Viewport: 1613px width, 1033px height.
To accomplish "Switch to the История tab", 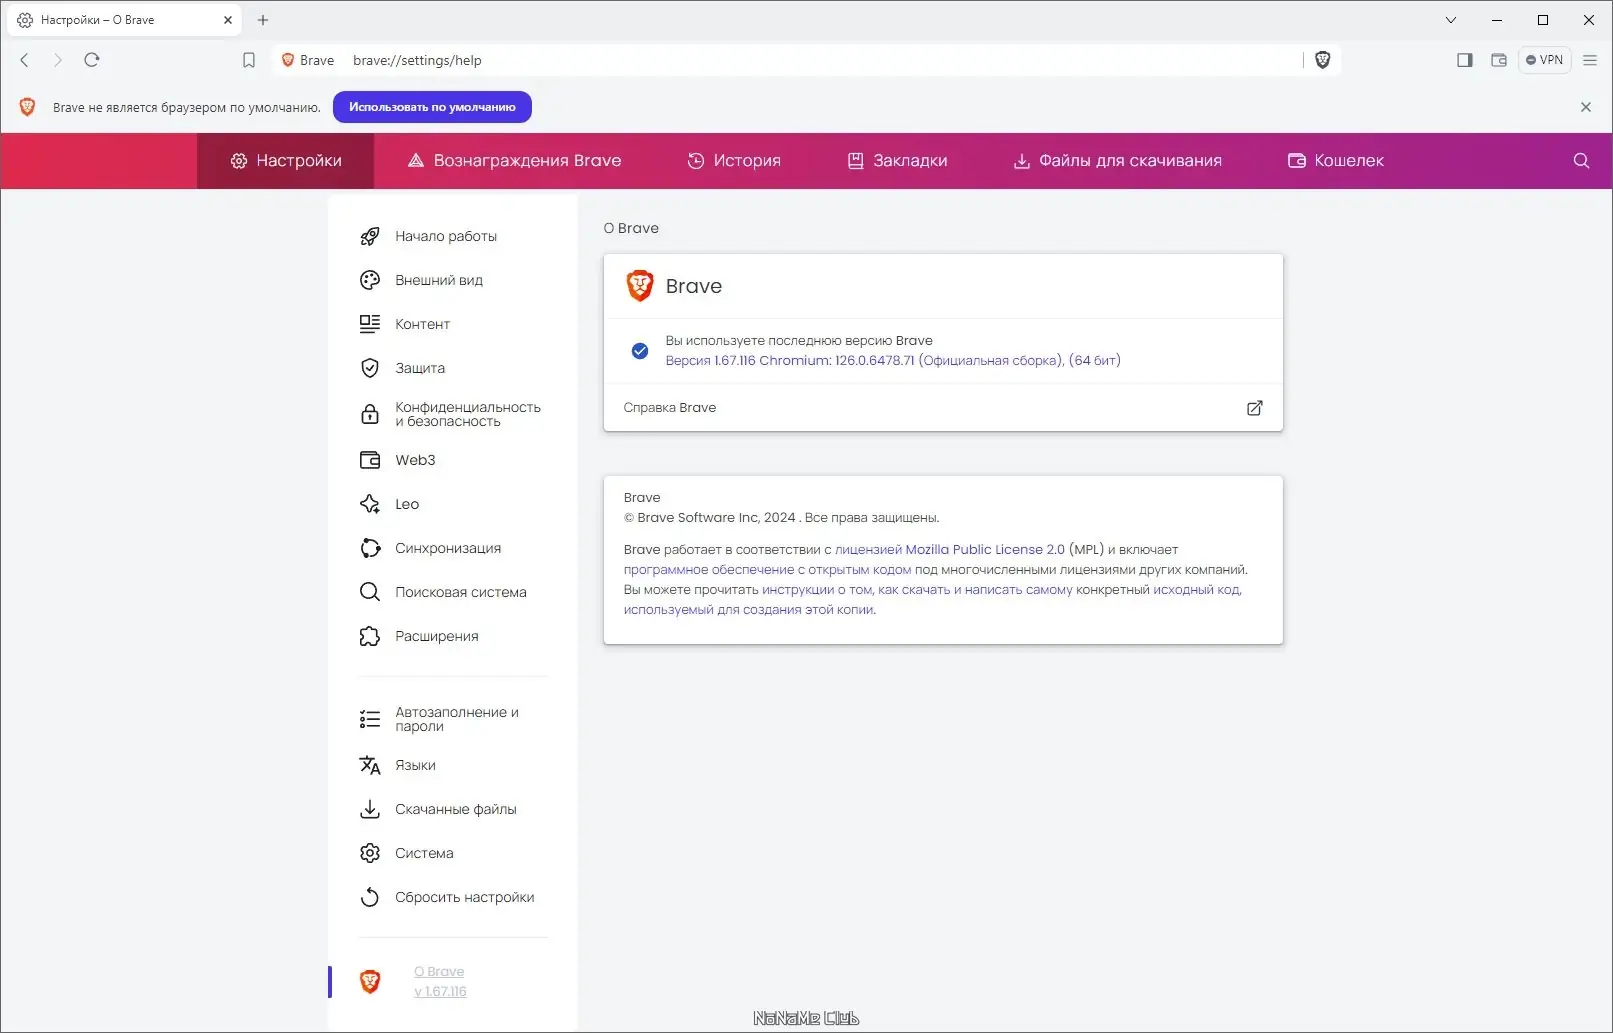I will click(734, 161).
